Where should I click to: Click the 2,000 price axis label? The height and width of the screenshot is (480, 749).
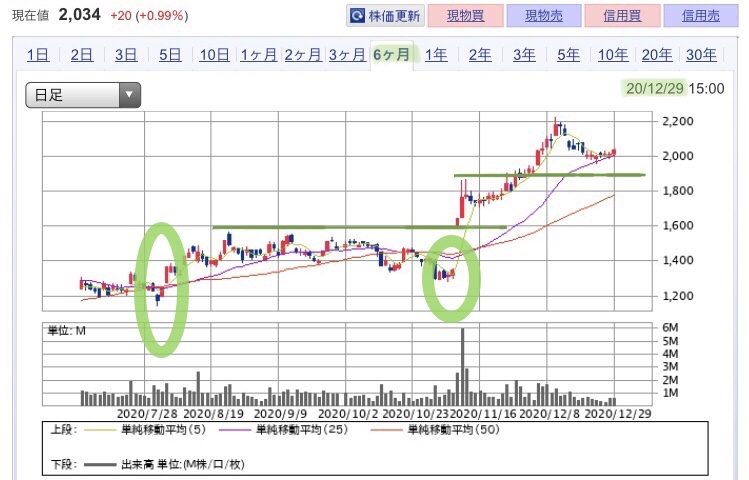[677, 156]
